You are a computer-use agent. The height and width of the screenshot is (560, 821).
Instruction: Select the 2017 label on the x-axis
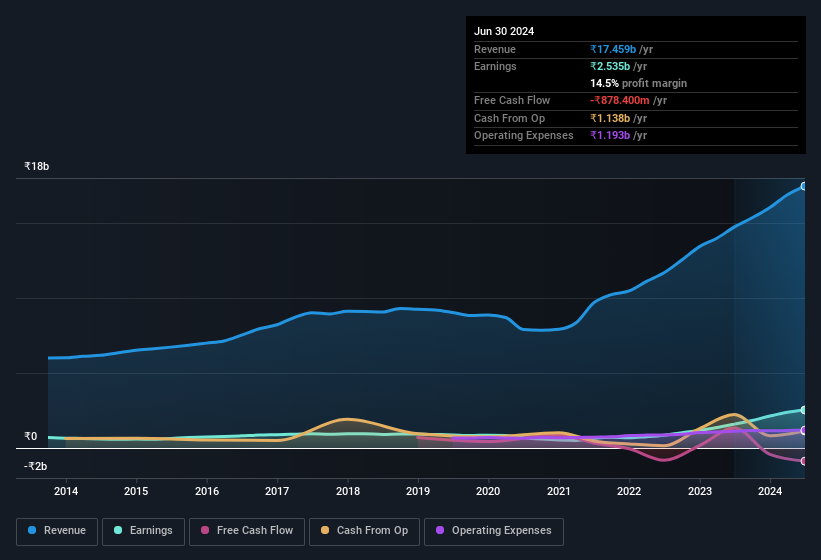(277, 491)
